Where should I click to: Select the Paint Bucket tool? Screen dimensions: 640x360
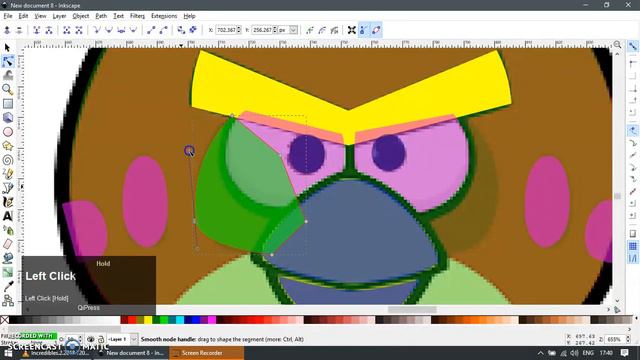[7, 258]
